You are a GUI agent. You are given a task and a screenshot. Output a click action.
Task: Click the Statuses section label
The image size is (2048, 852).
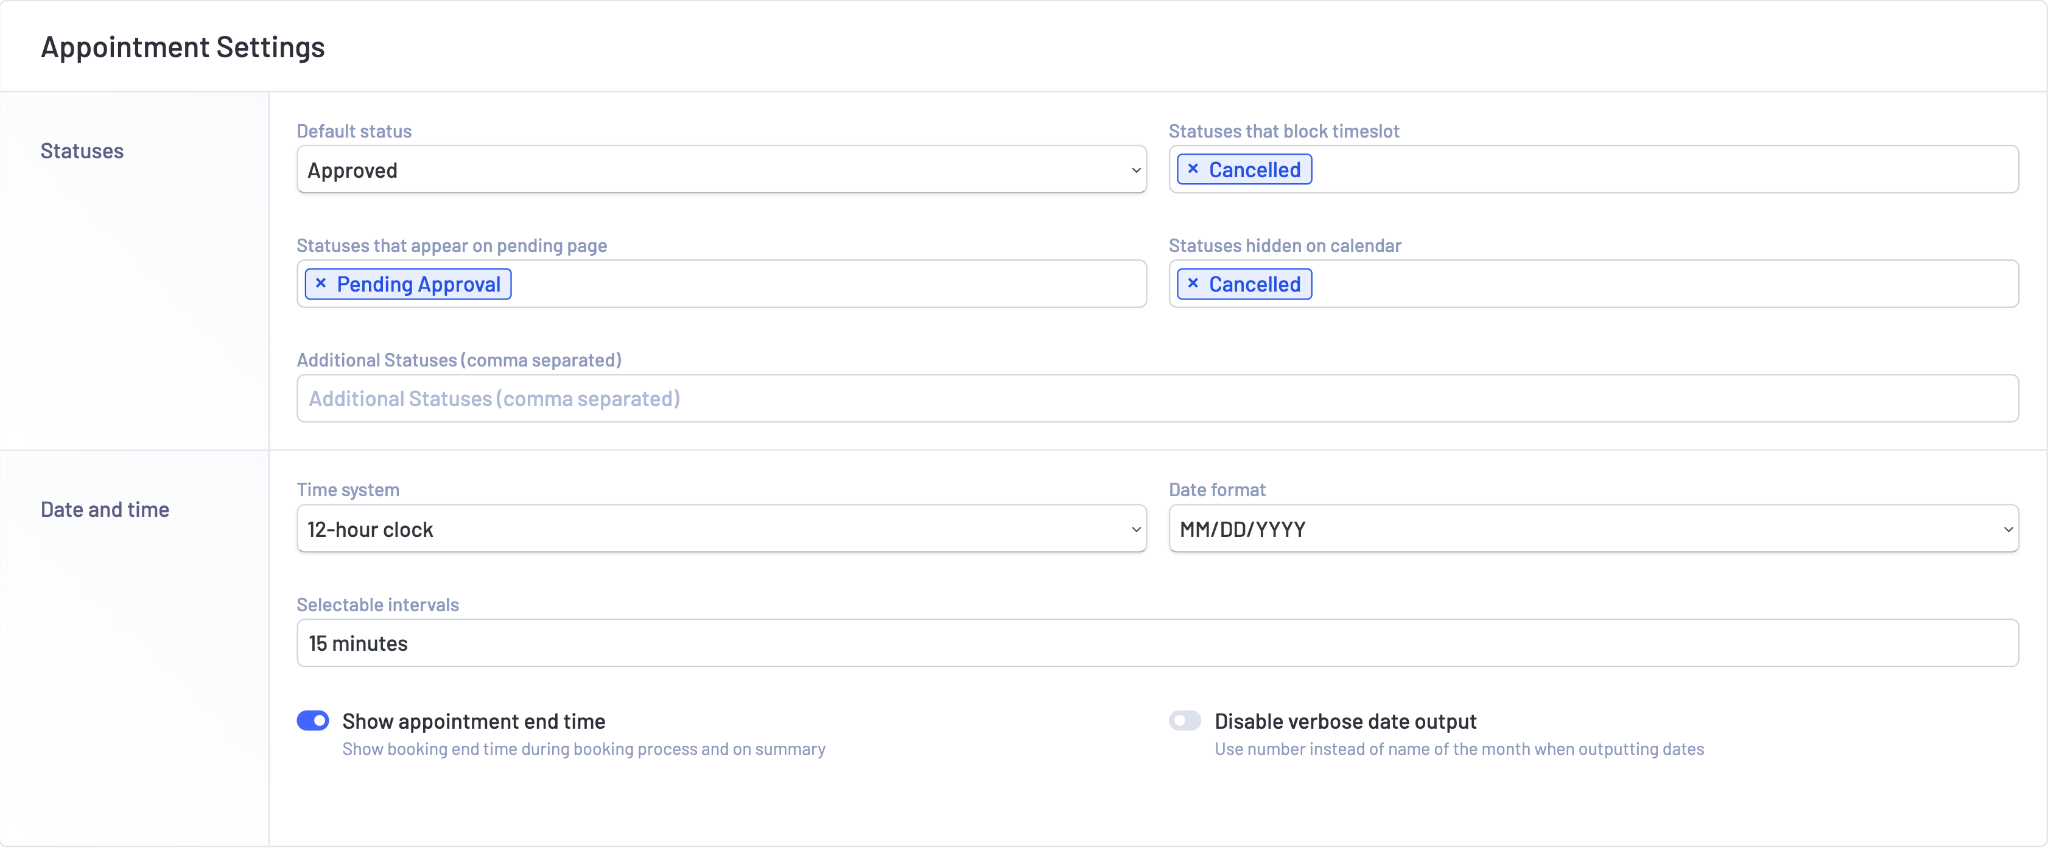point(82,151)
